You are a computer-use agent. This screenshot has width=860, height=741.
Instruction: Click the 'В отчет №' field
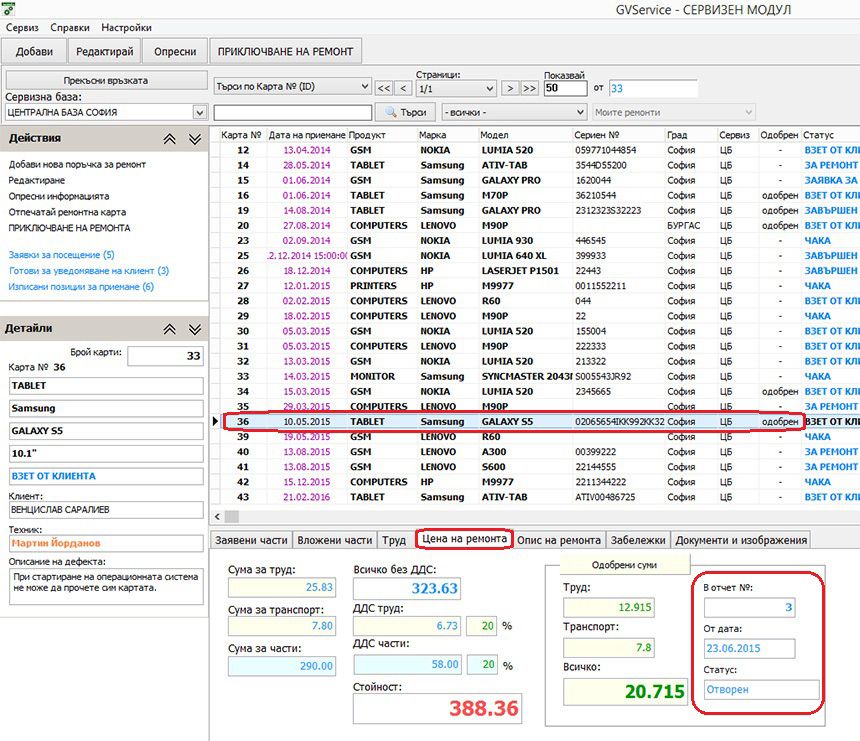click(749, 607)
